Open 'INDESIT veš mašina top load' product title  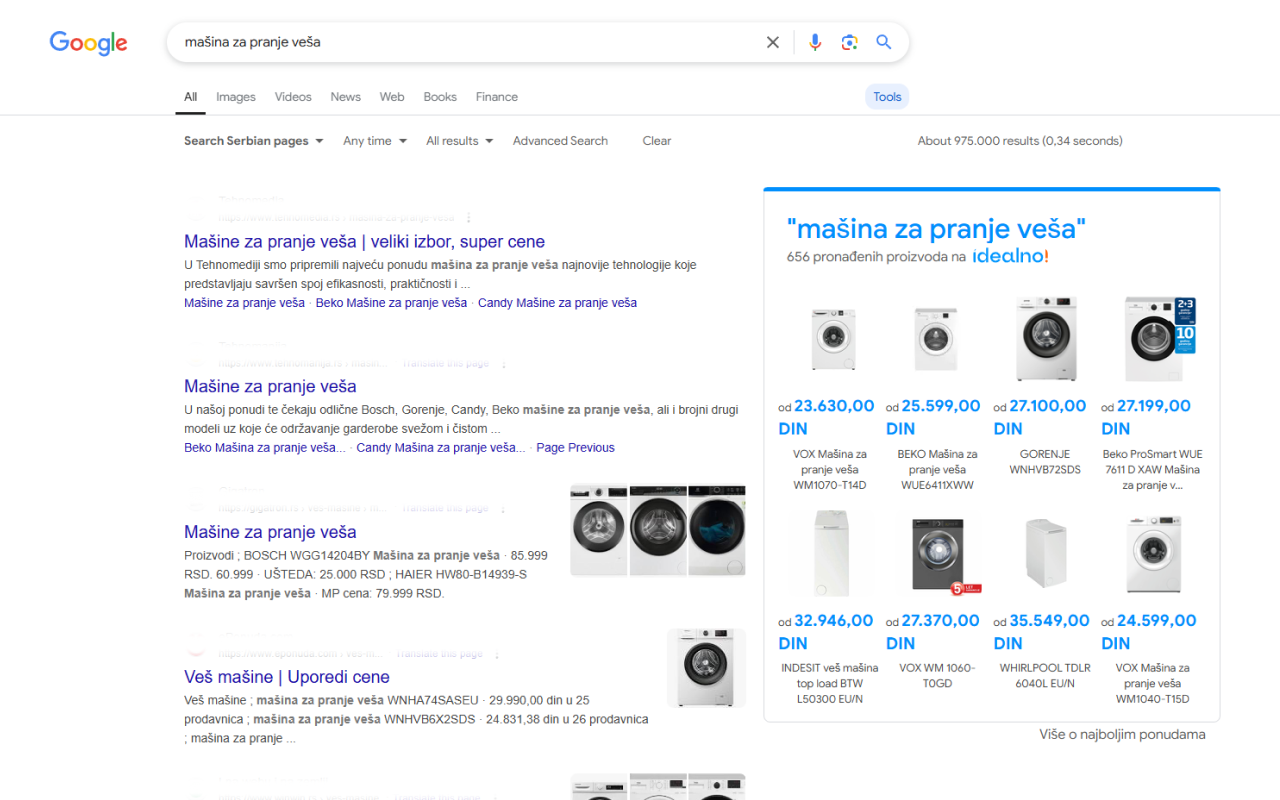(830, 684)
